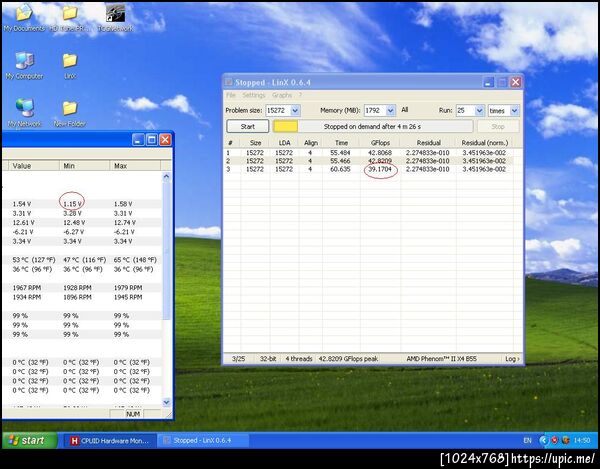Select the 55.466 time cell
Screen dimensions: 600x469
pyautogui.click(x=340, y=161)
